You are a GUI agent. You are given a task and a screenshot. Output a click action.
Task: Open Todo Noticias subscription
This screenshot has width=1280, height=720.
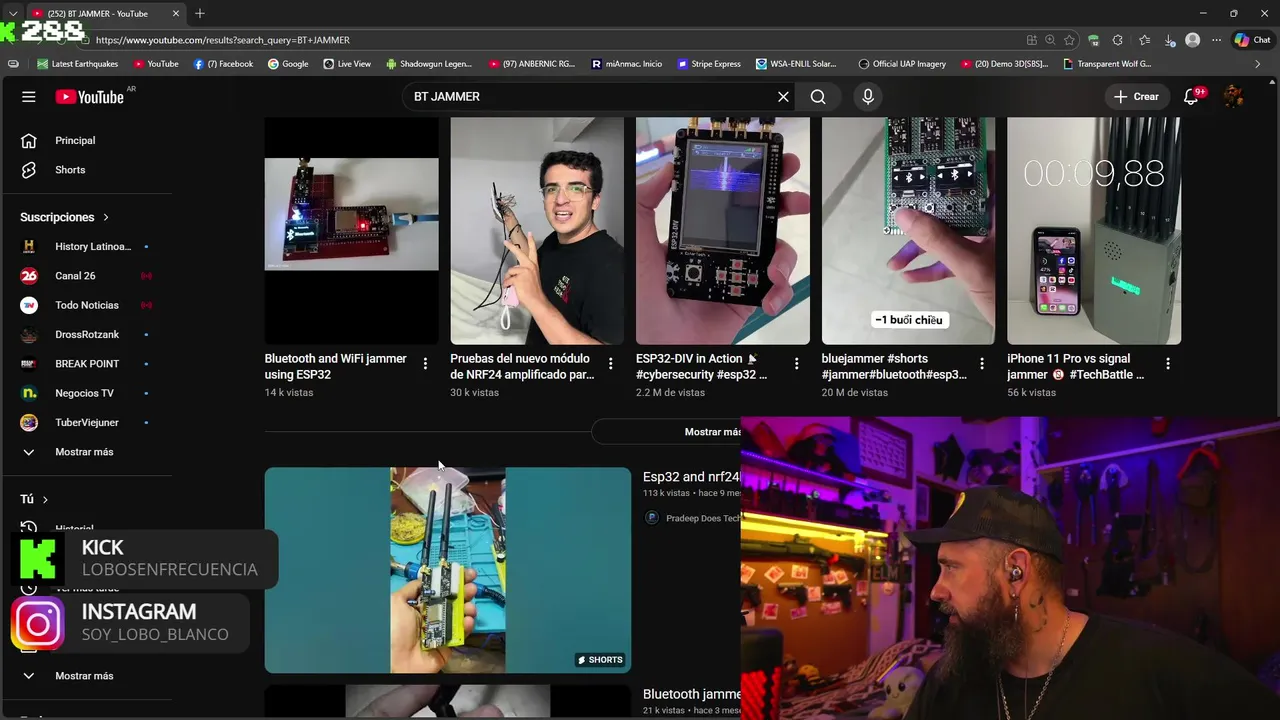click(x=86, y=305)
